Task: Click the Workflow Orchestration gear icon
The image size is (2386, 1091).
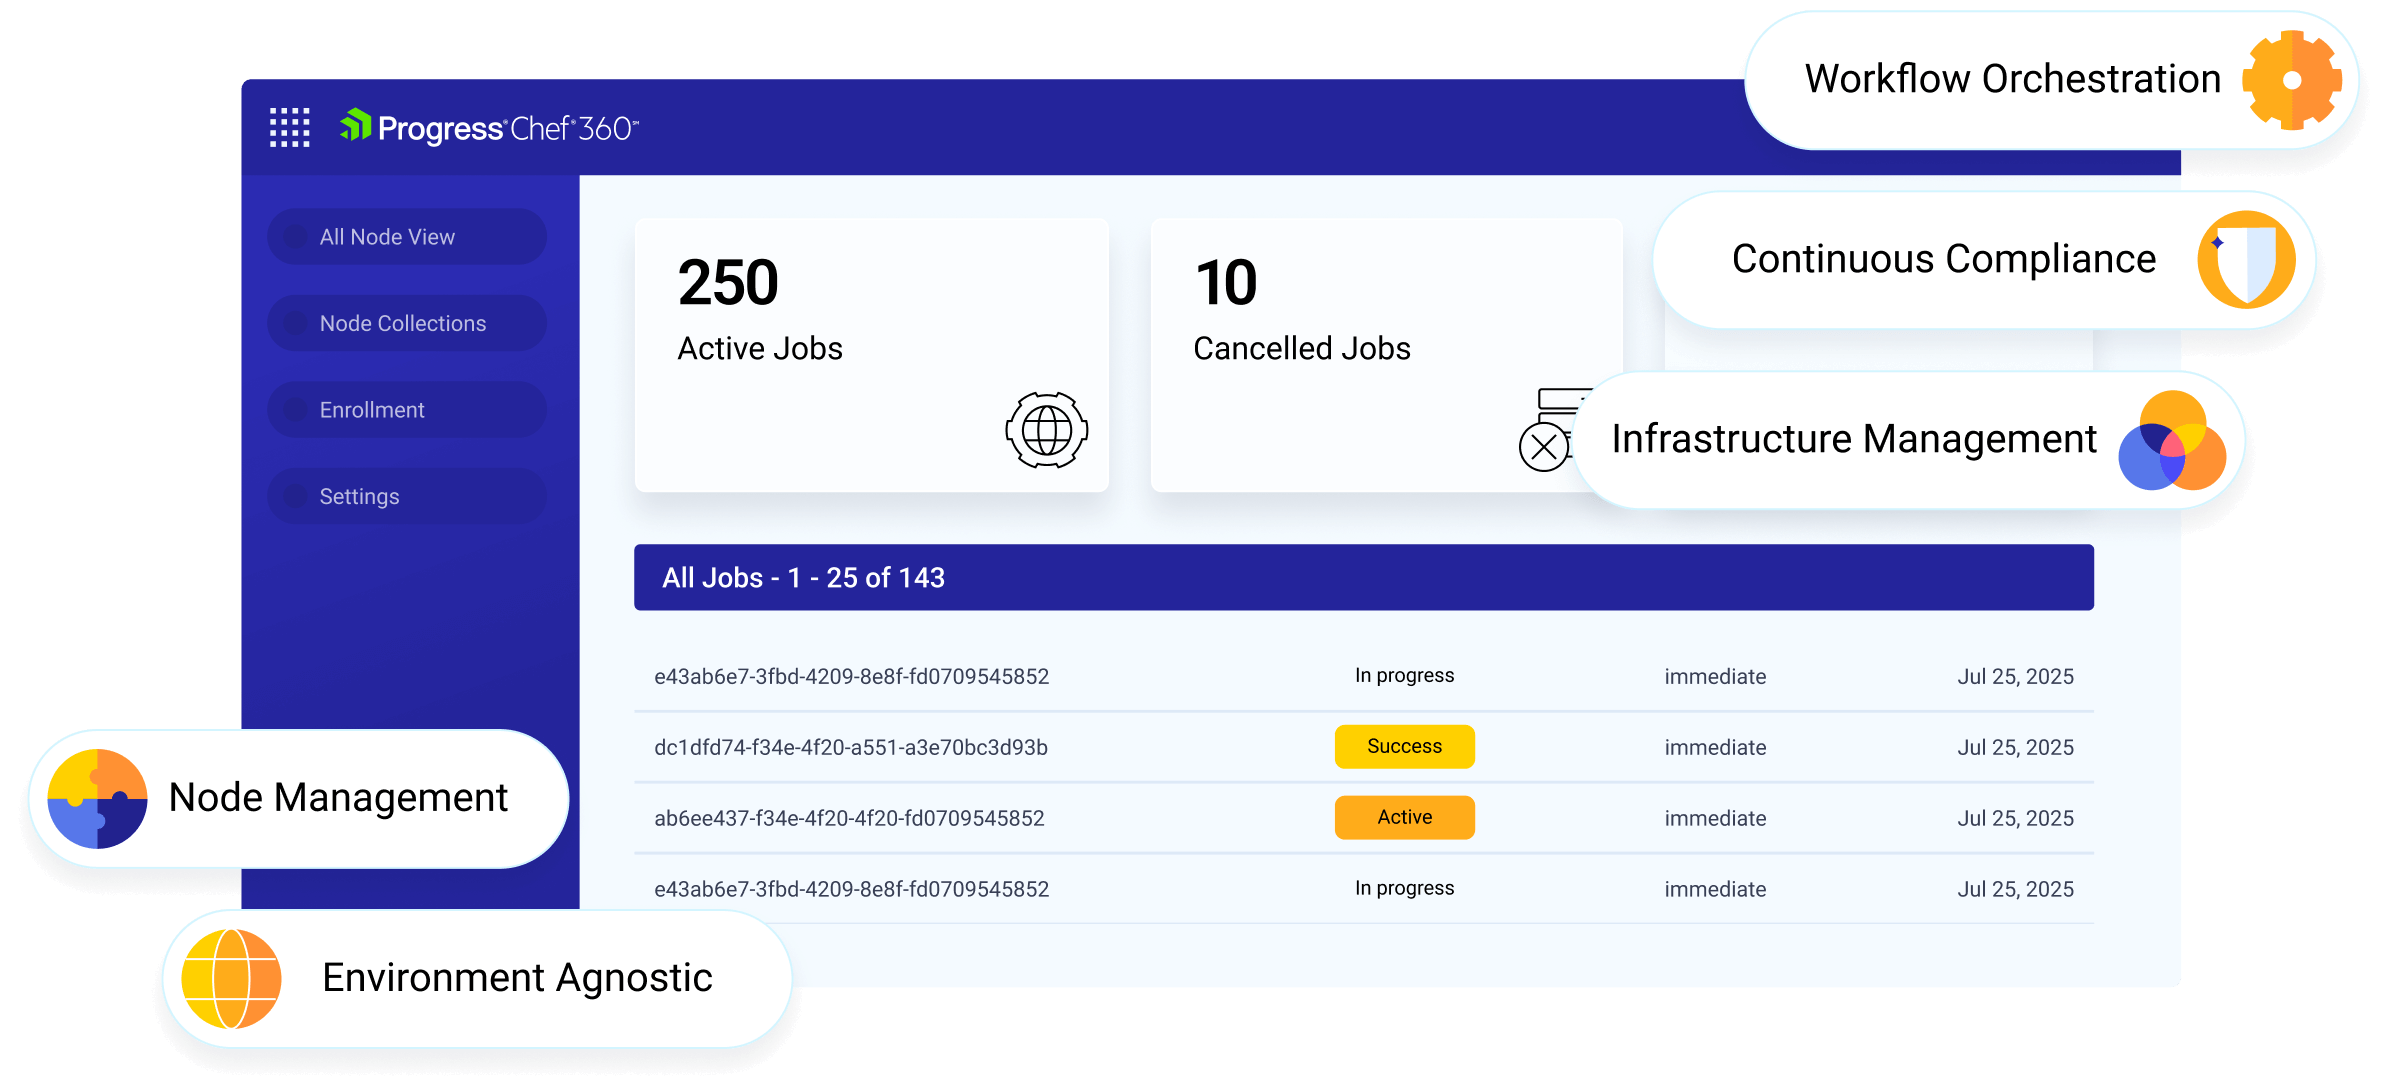Action: pyautogui.click(x=2291, y=80)
